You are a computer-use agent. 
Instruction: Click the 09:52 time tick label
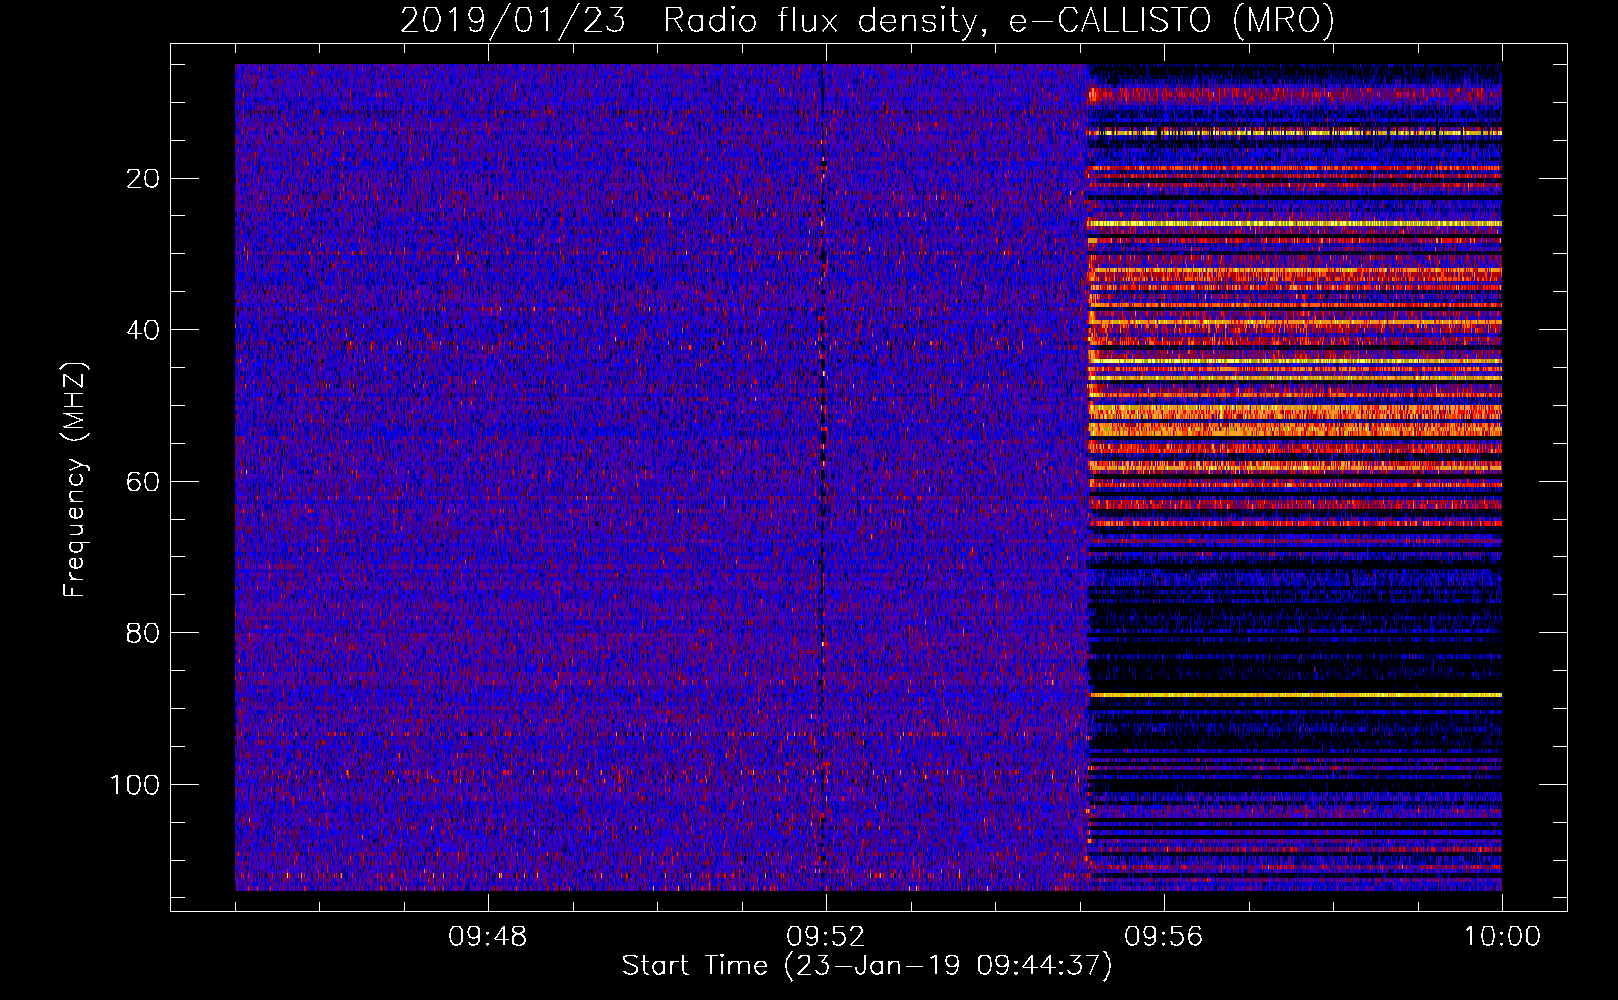point(826,936)
